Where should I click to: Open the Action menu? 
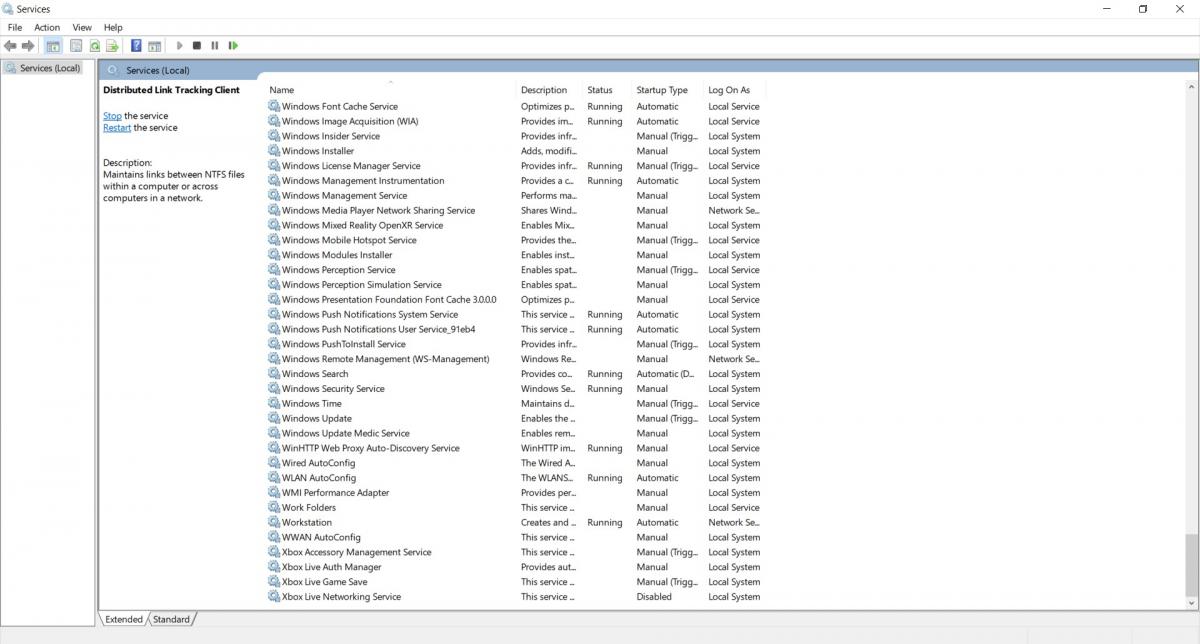pos(47,27)
